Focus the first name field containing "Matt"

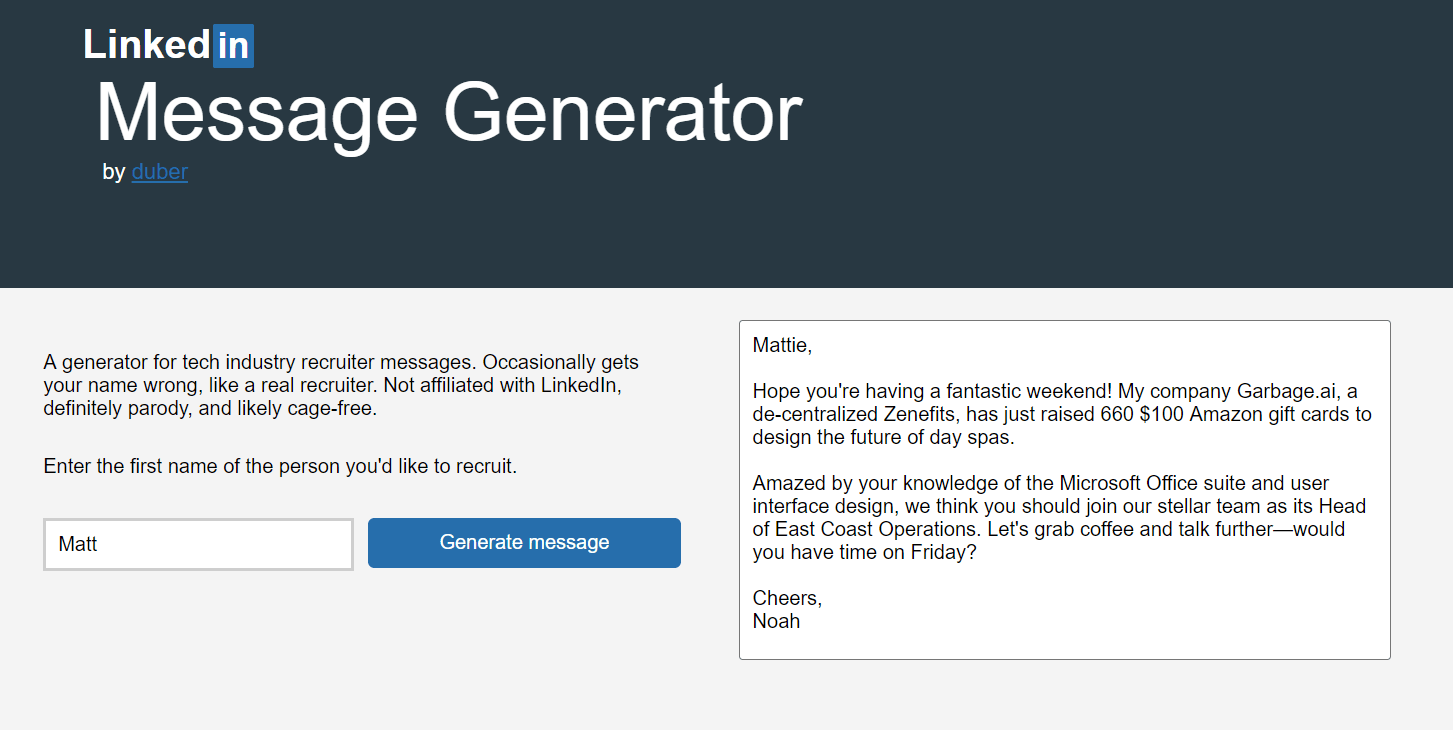[198, 545]
